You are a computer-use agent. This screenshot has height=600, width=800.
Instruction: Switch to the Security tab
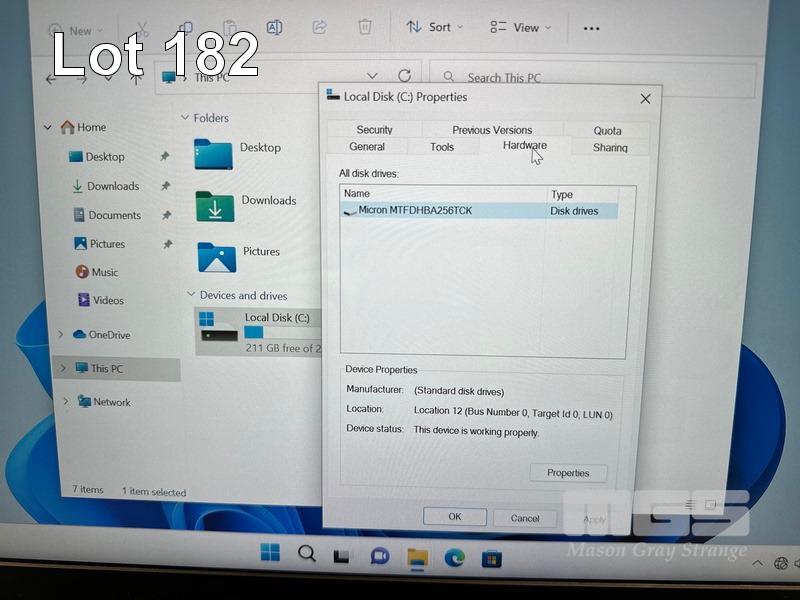click(x=375, y=130)
